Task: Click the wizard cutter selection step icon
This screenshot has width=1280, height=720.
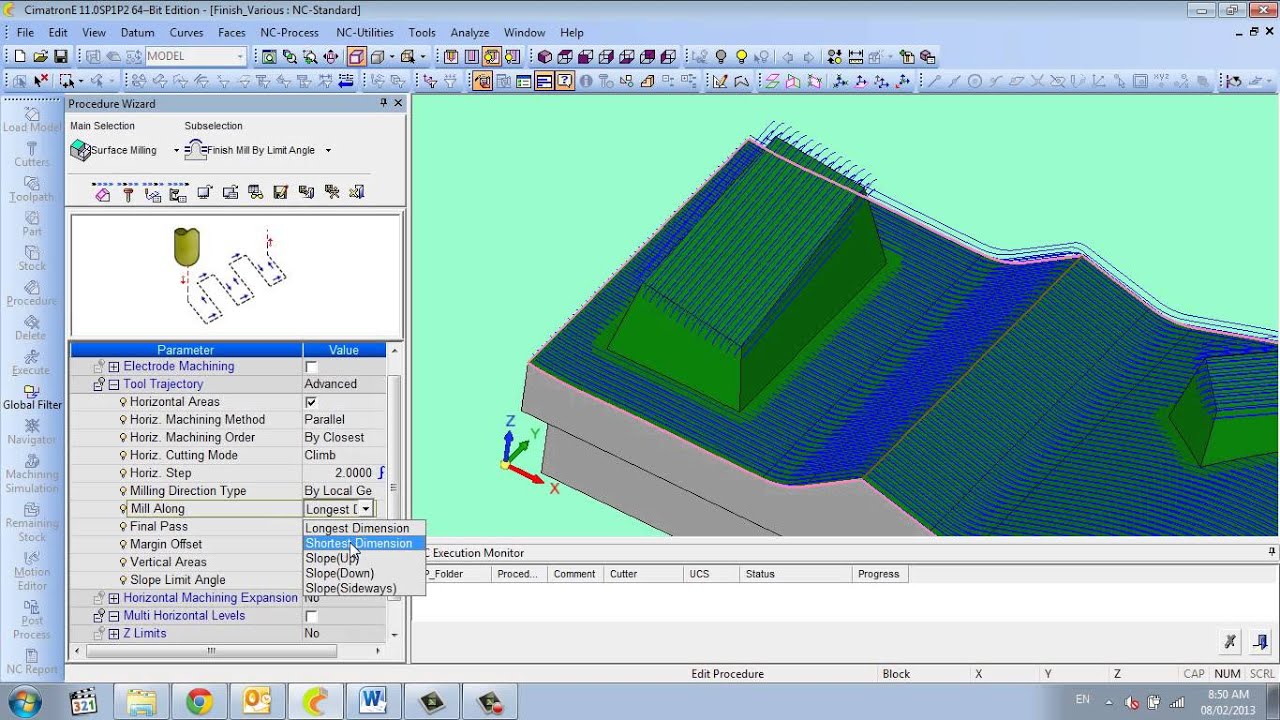Action: [128, 192]
